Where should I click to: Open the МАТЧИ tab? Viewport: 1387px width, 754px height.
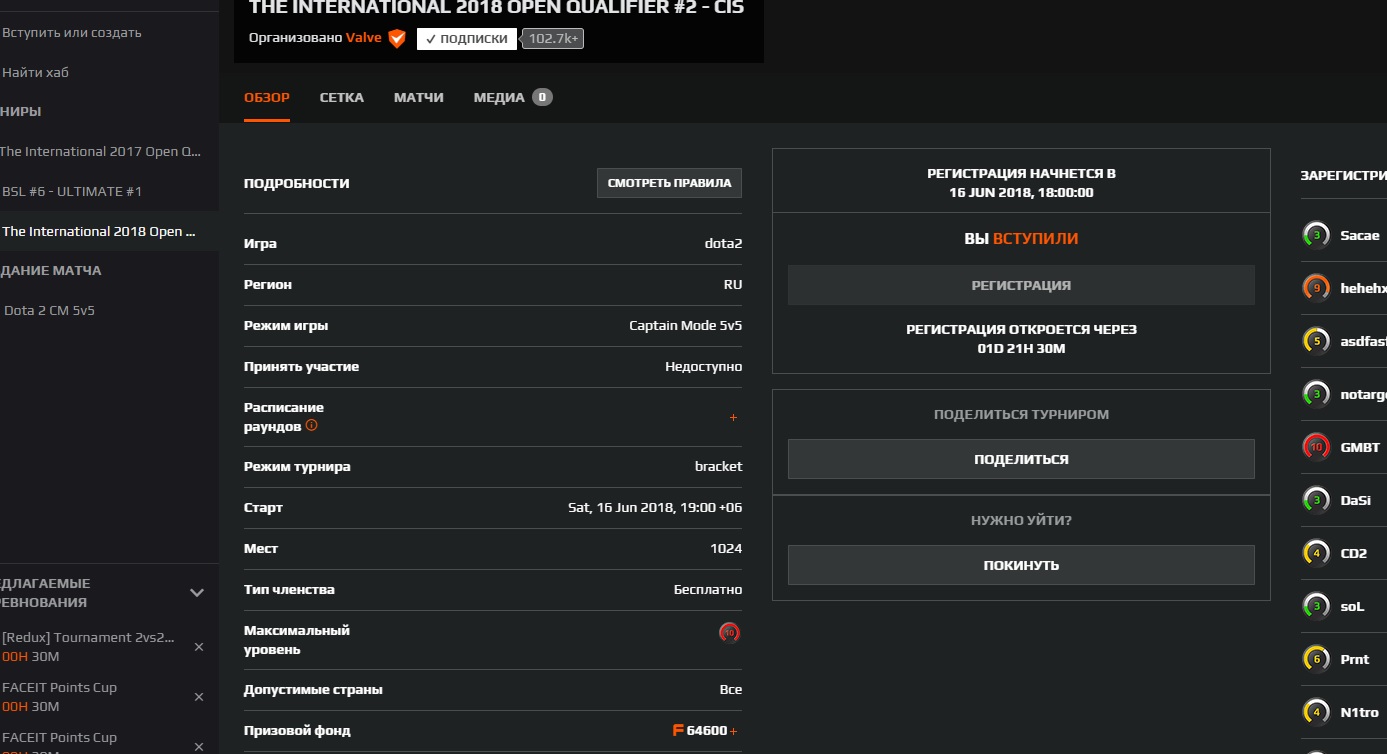[x=419, y=98]
